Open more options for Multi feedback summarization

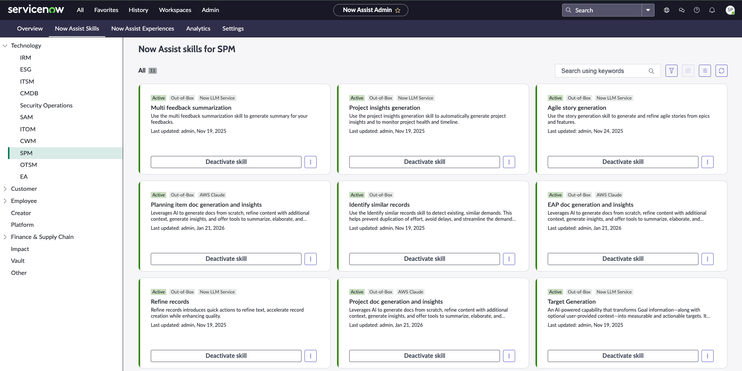click(x=310, y=162)
